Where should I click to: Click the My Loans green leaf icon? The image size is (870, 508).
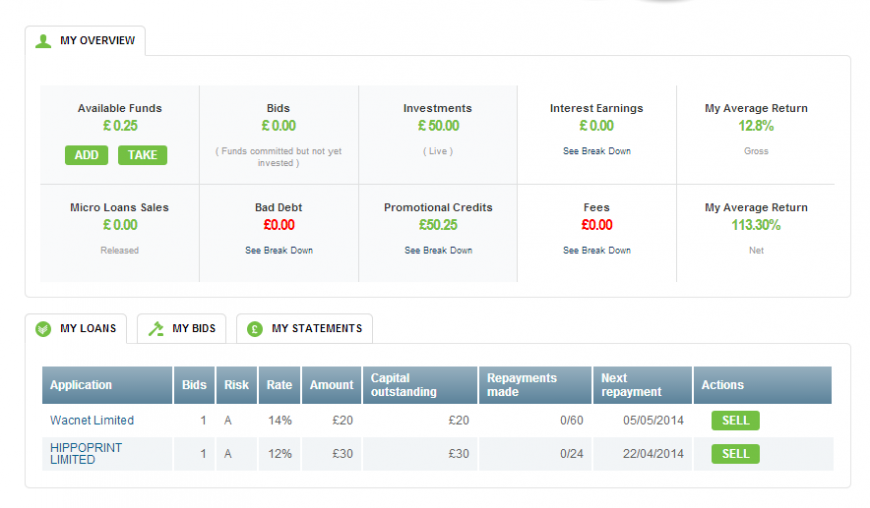point(43,329)
